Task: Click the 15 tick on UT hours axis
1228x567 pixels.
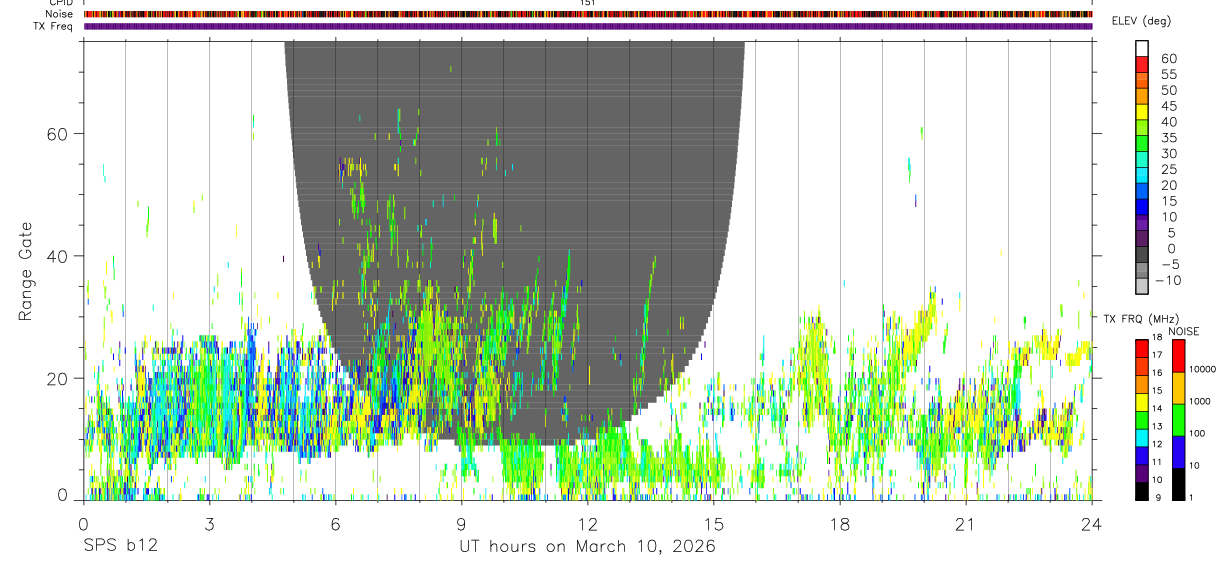Action: pyautogui.click(x=714, y=524)
